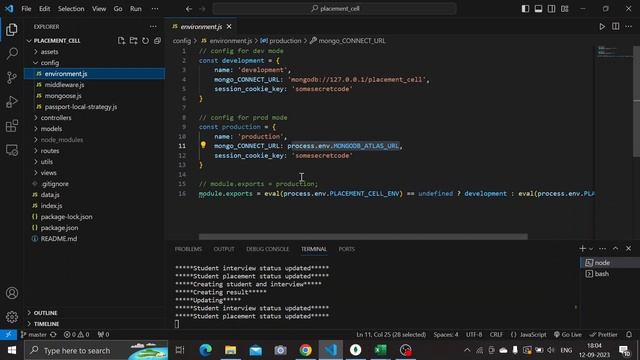The width and height of the screenshot is (640, 360).
Task: Open the remote window indicator
Action: coord(8,334)
